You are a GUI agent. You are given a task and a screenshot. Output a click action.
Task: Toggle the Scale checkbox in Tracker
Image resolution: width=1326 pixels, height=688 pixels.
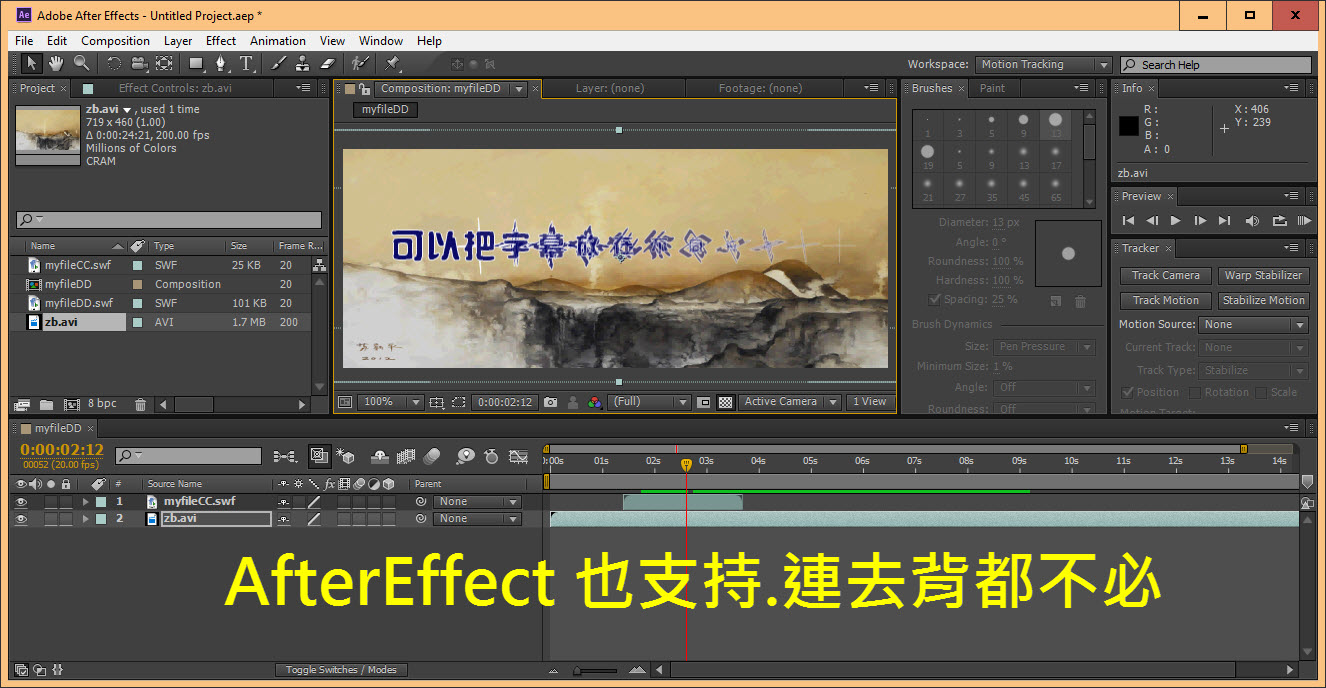(1261, 392)
